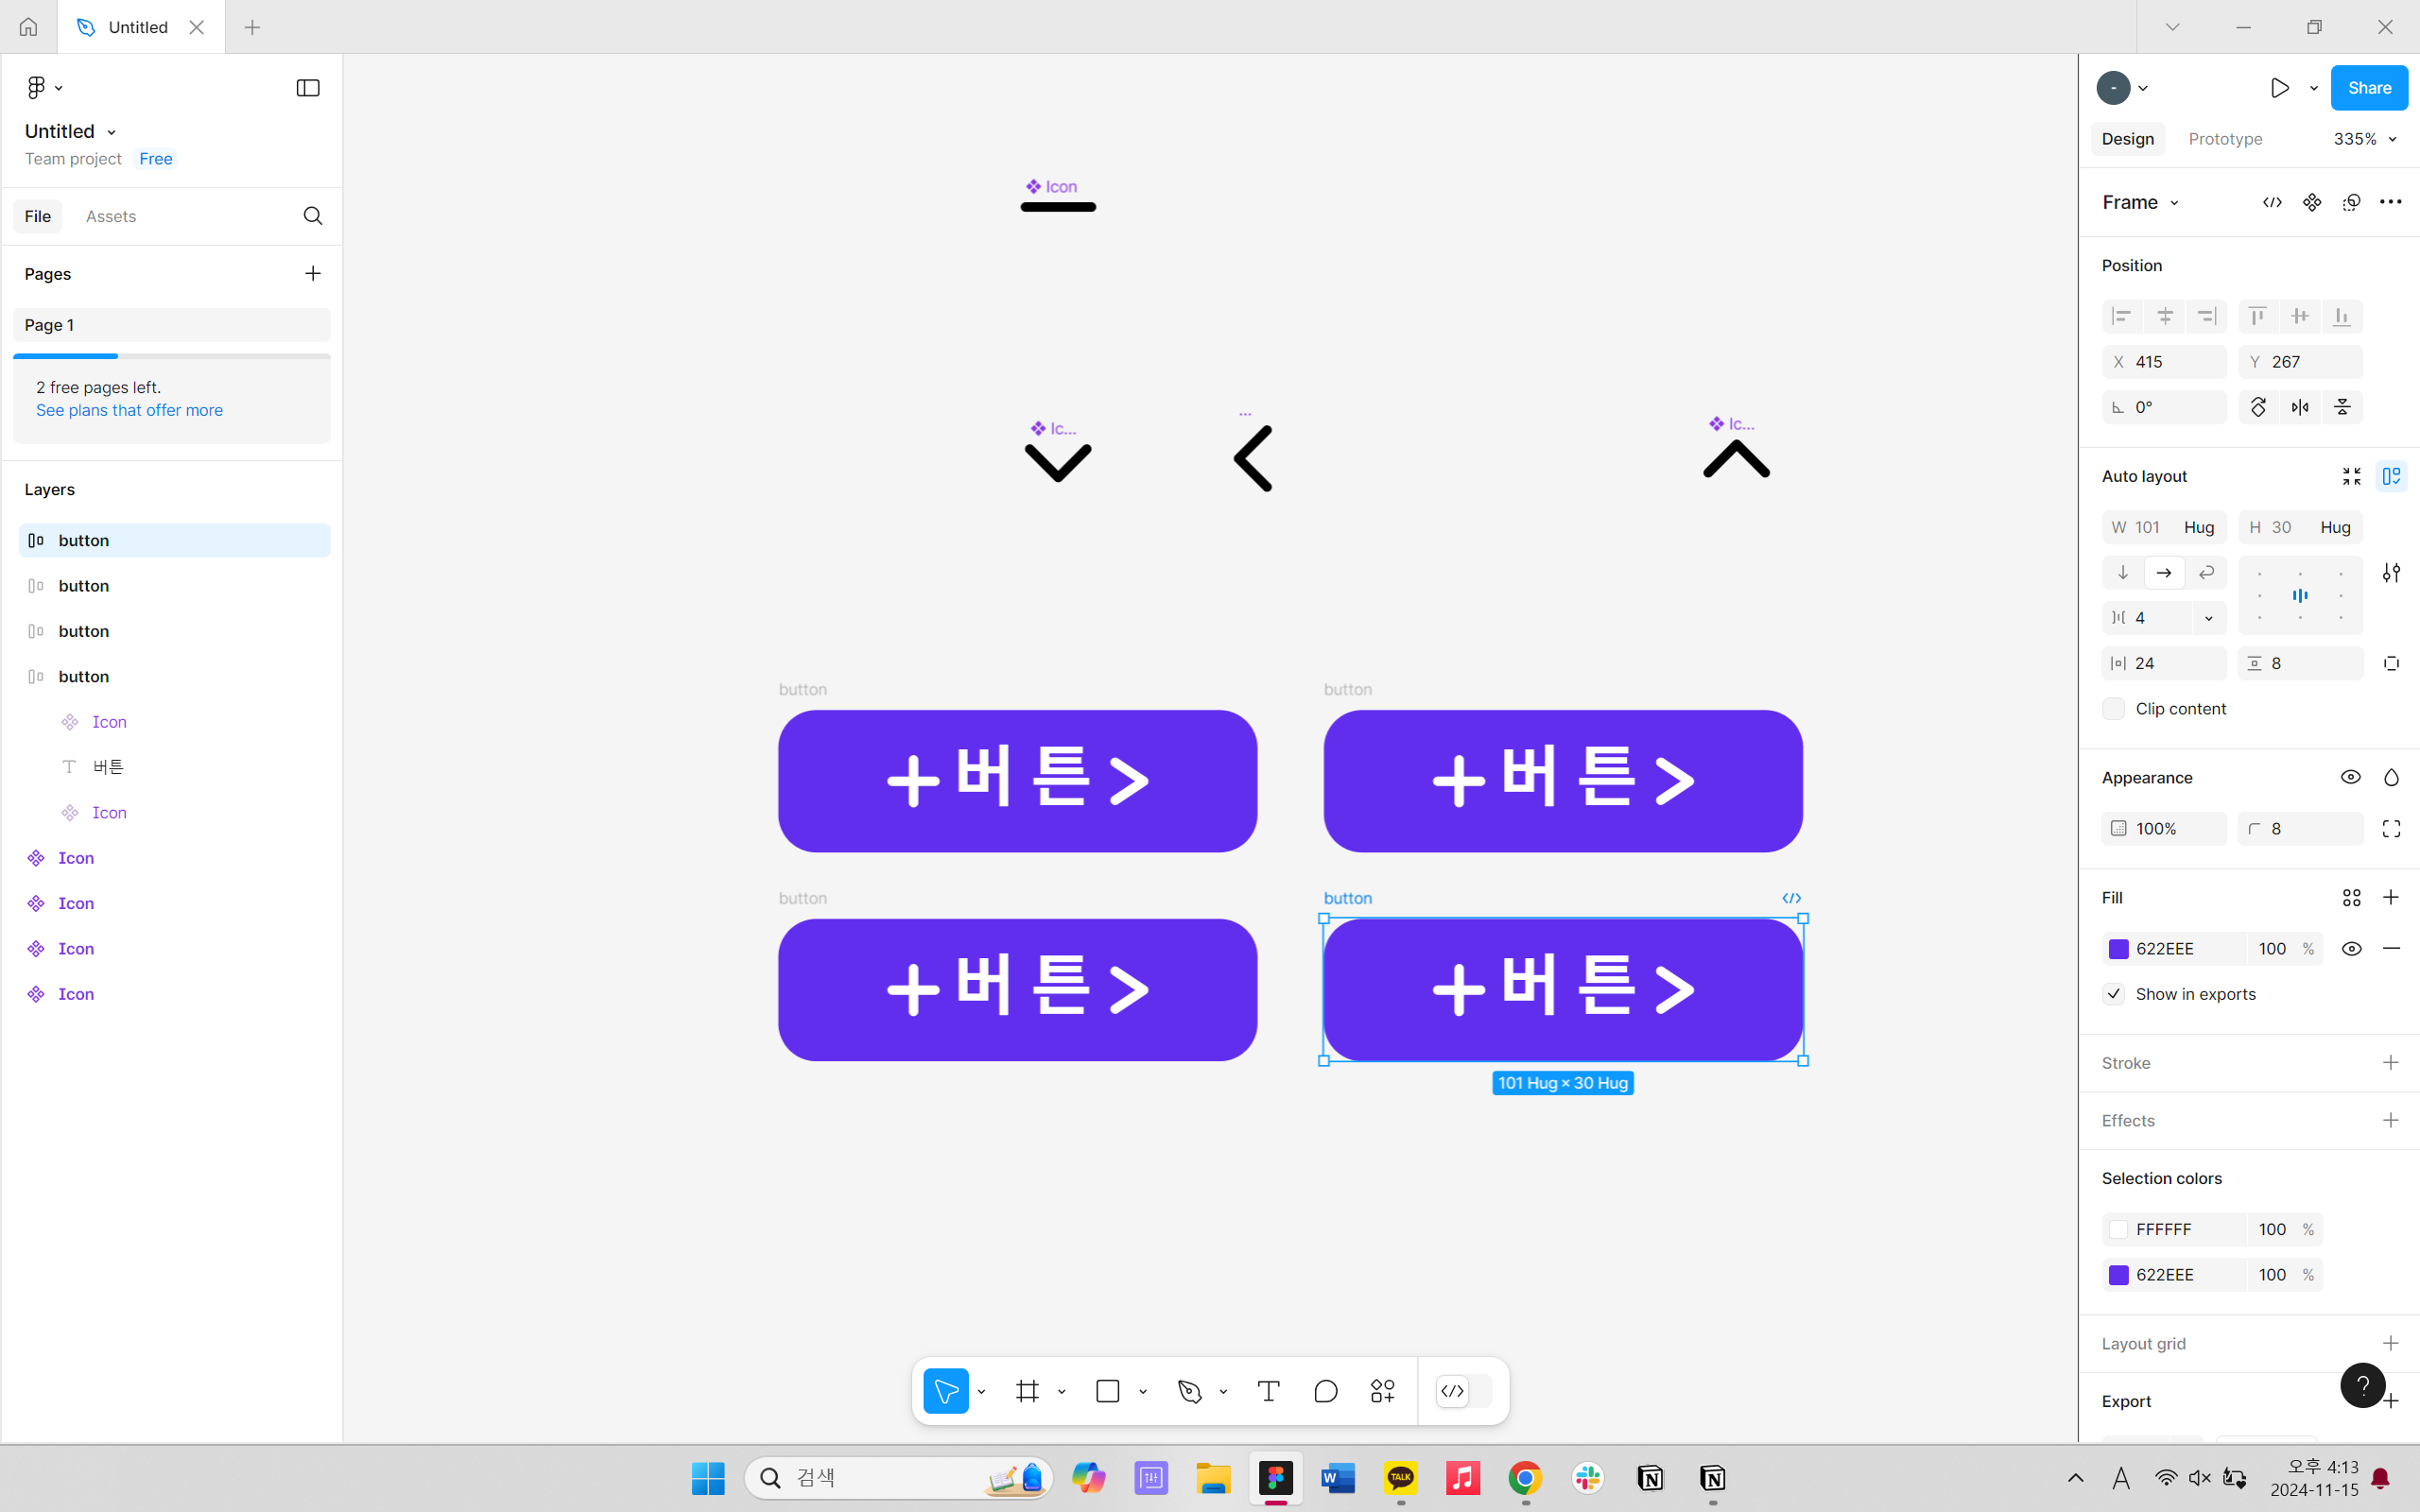
Task: Click the Share button
Action: point(2368,88)
